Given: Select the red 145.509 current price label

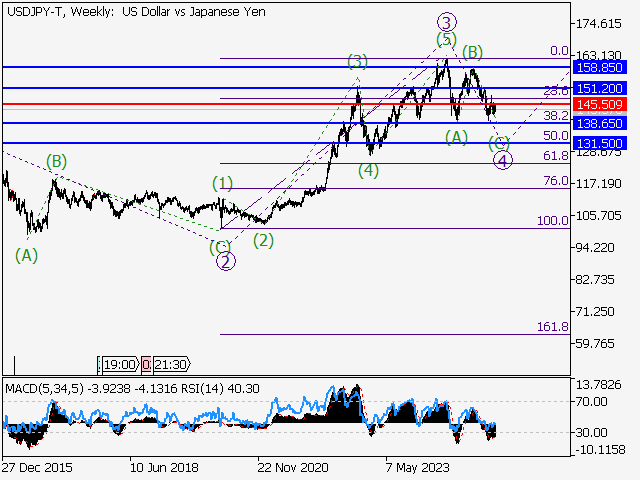Looking at the screenshot, I should (601, 104).
